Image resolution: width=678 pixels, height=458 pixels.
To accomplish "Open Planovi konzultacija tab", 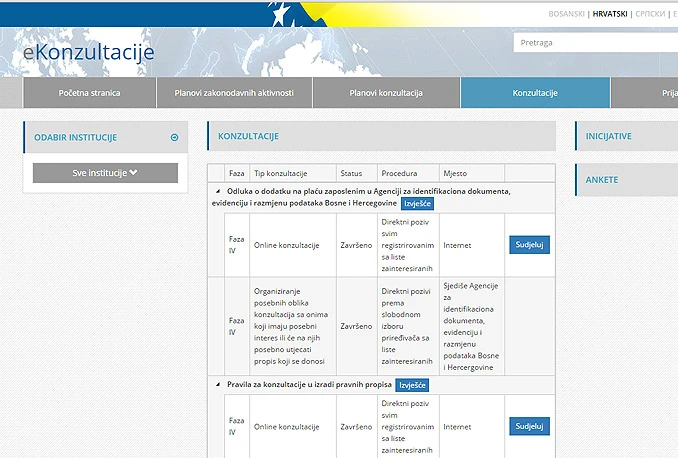I will (386, 93).
